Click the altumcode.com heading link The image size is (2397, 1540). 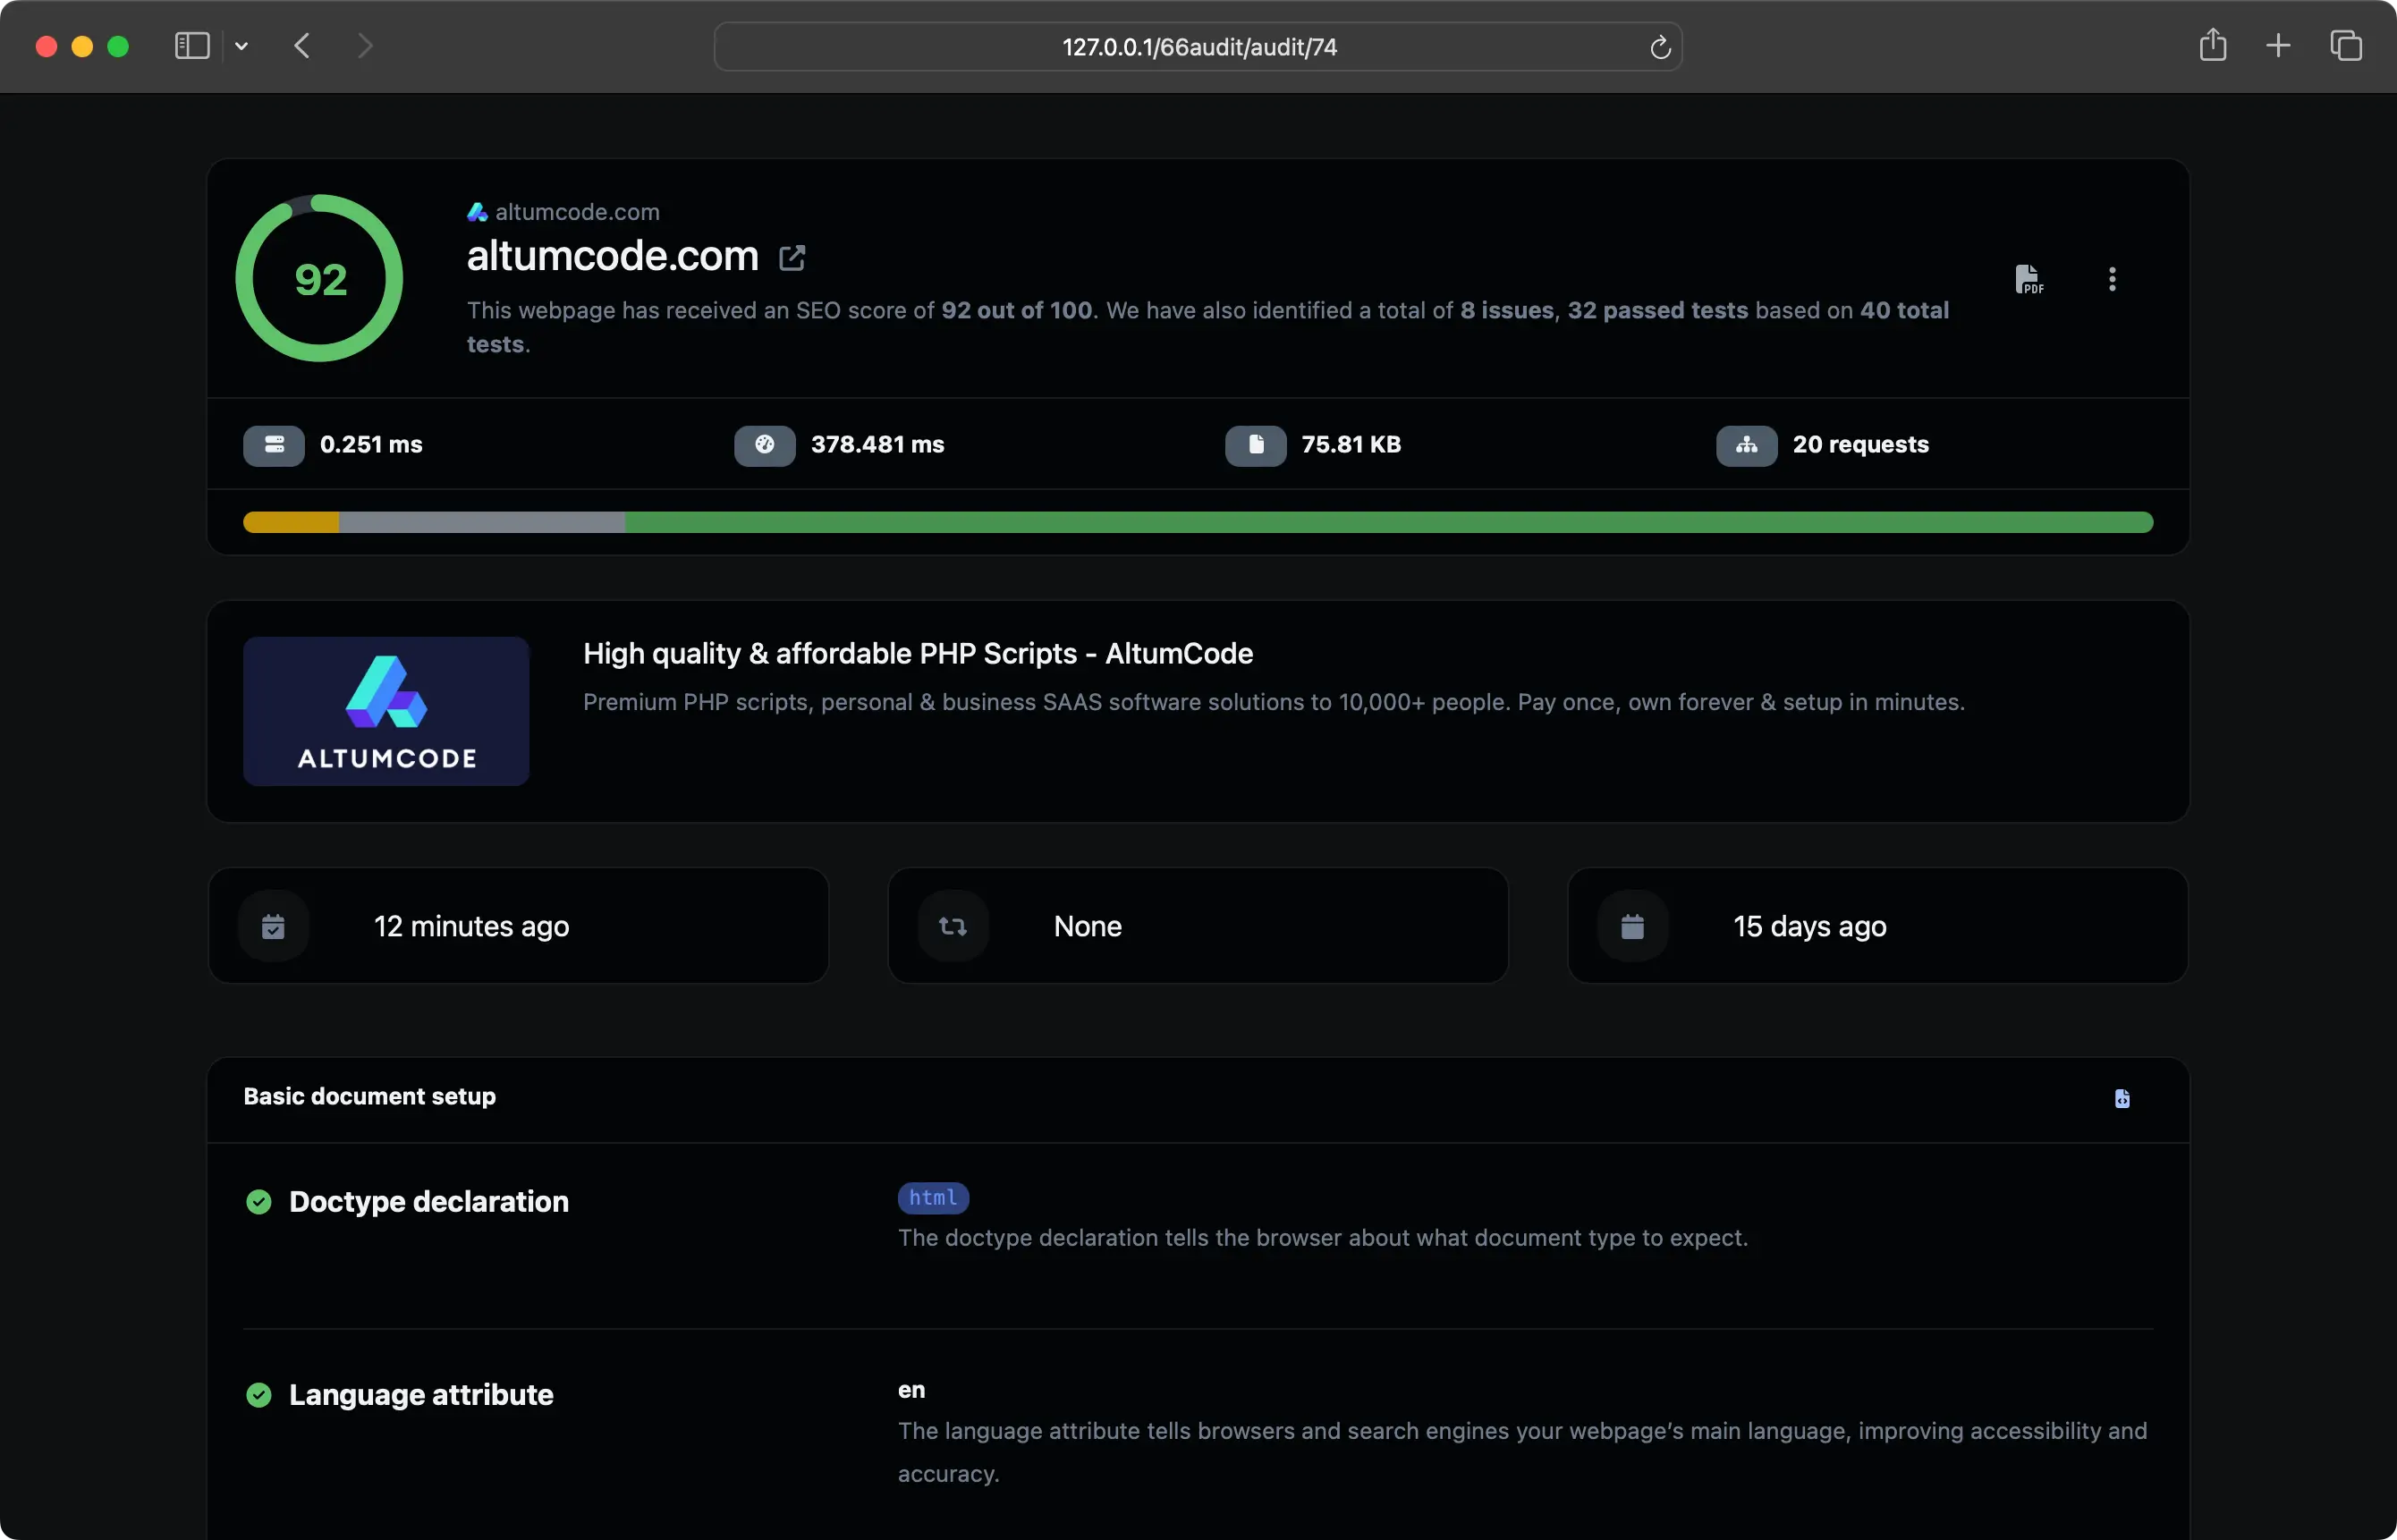click(611, 257)
